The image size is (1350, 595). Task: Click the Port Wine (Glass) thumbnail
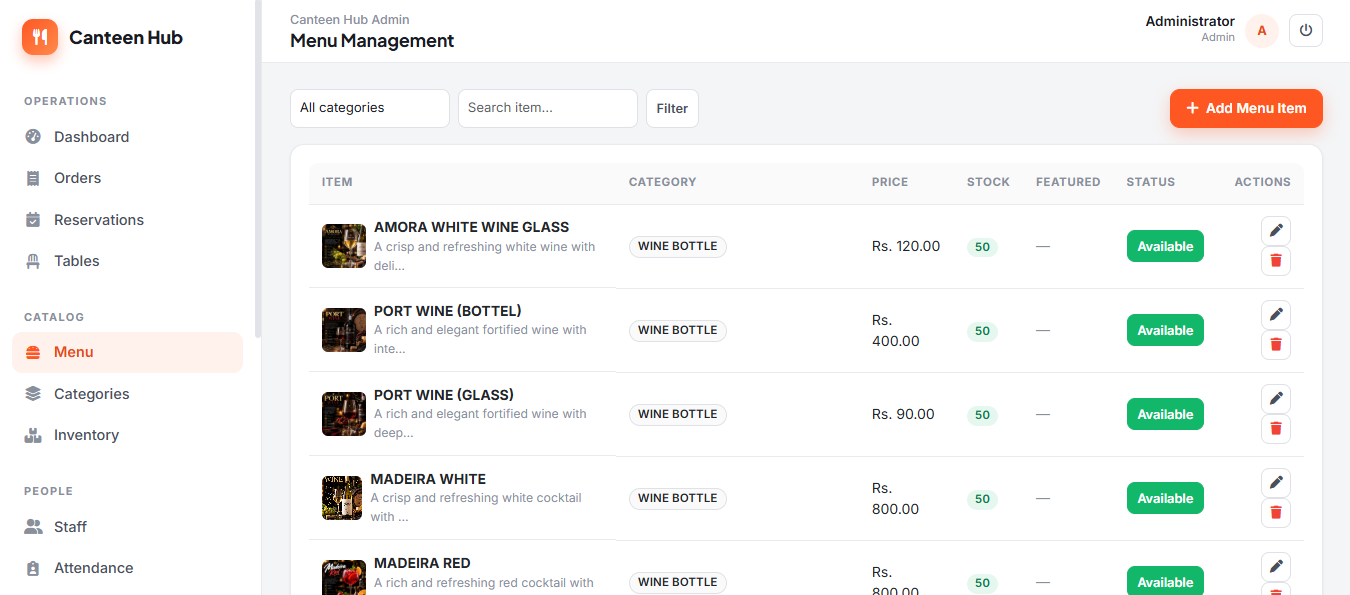(x=344, y=414)
